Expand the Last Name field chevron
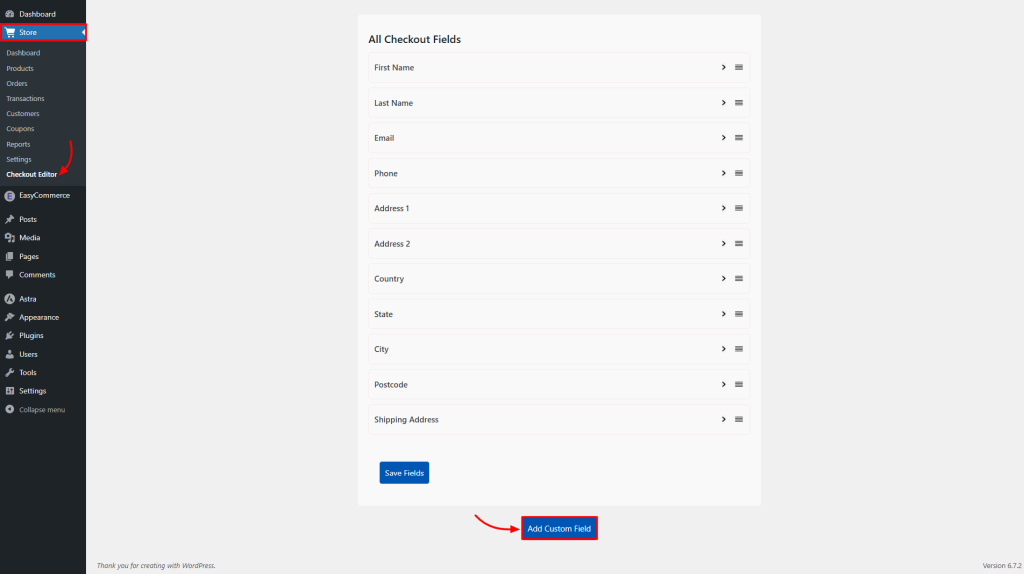Image resolution: width=1024 pixels, height=574 pixels. point(724,103)
